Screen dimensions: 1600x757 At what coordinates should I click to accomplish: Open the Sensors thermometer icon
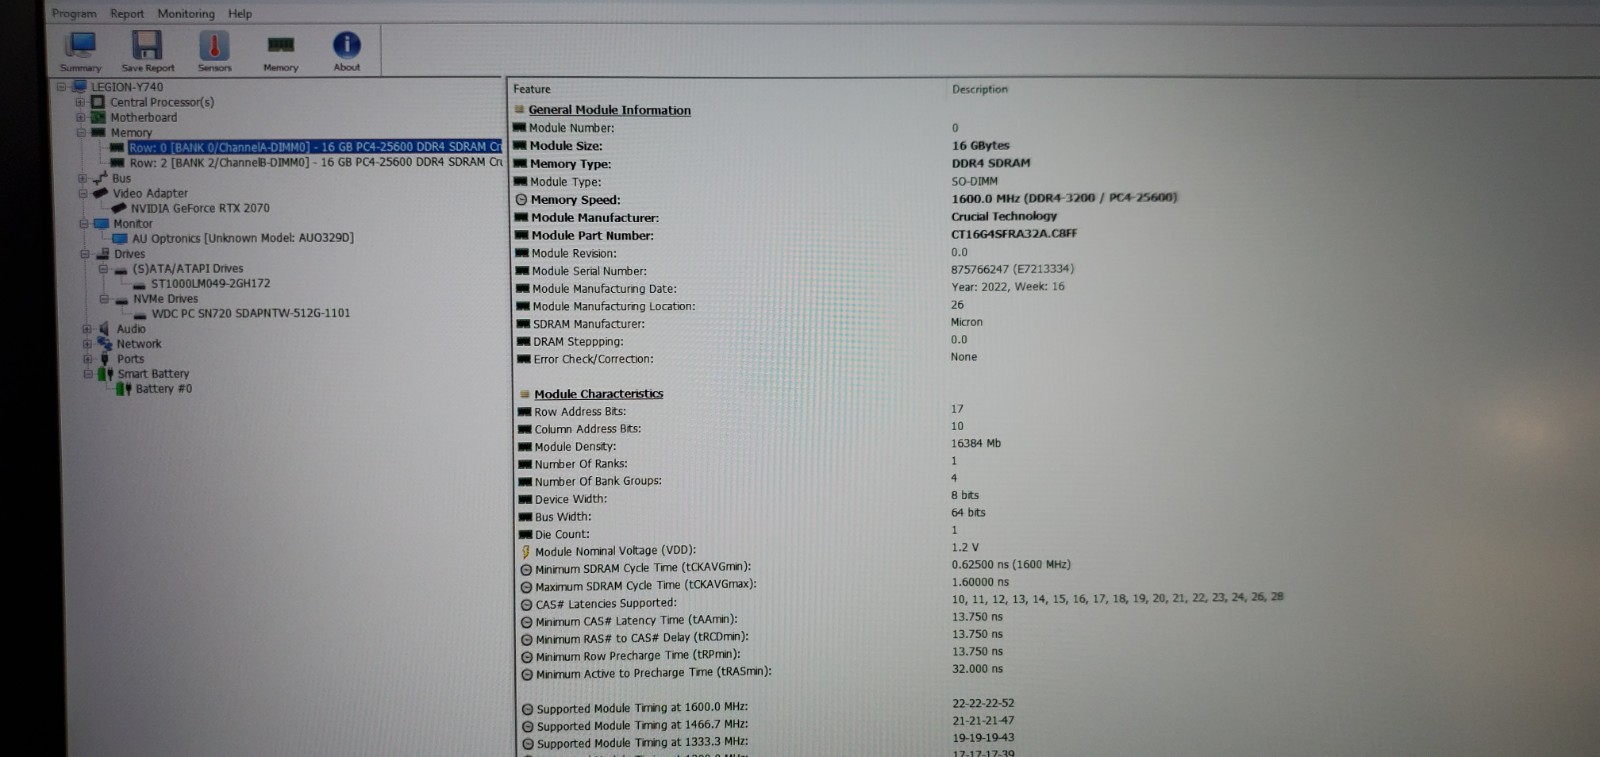[x=214, y=51]
